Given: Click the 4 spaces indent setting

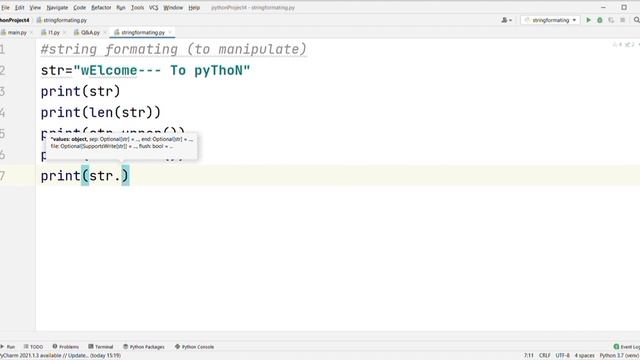Looking at the screenshot, I should tap(584, 356).
